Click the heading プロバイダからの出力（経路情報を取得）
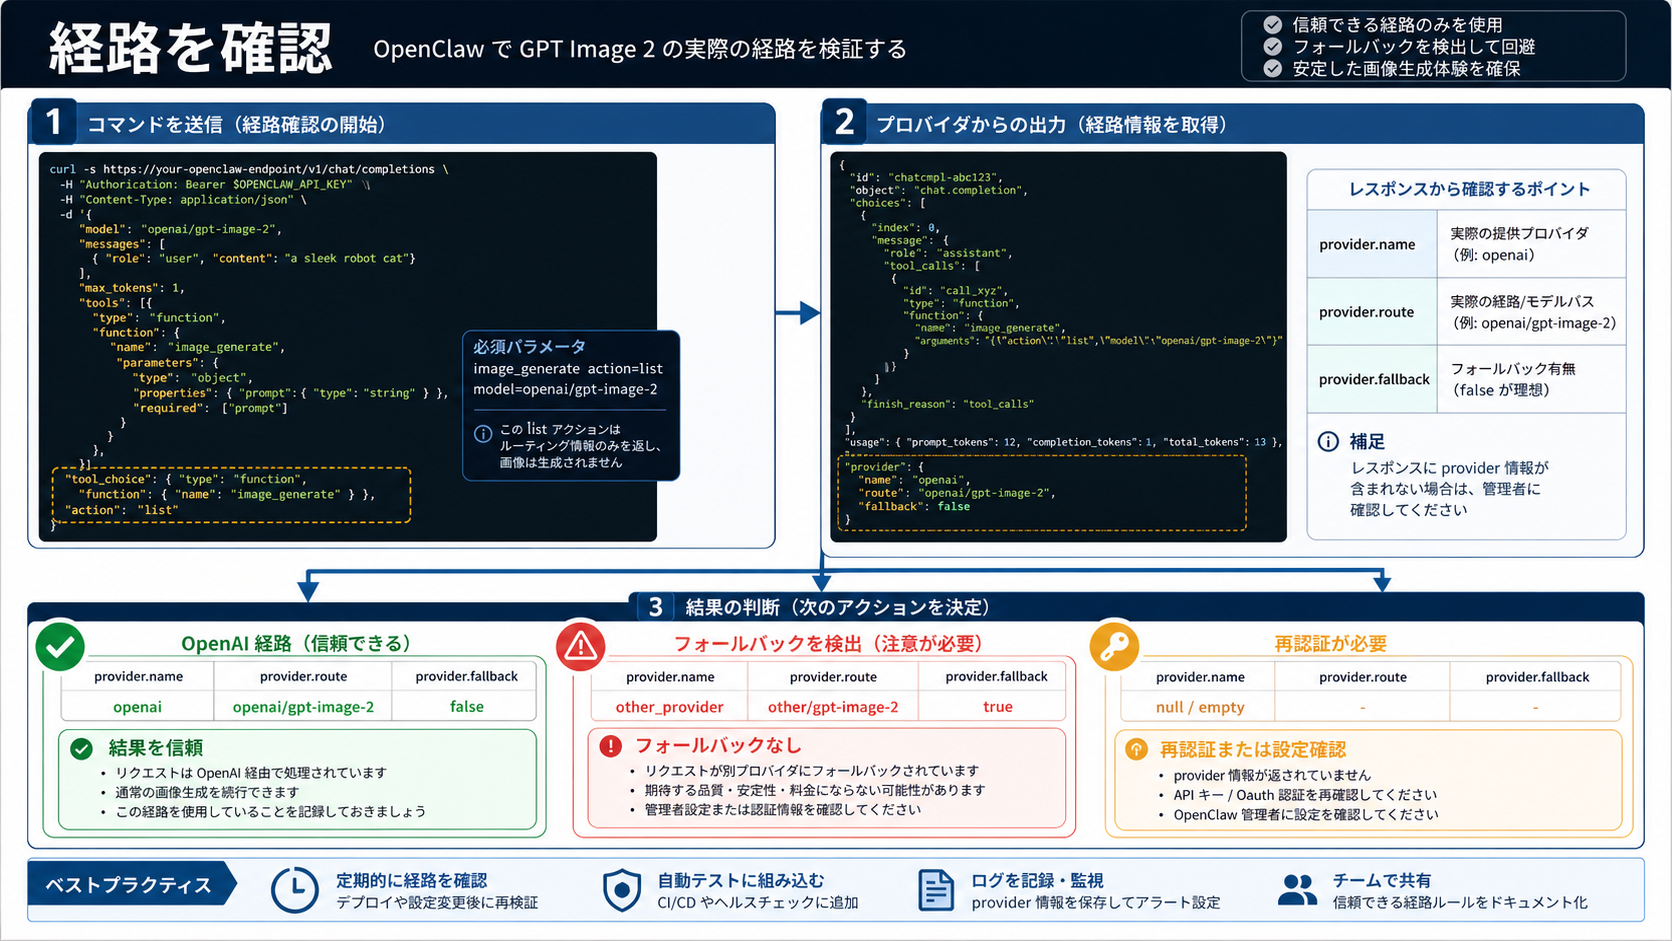 pyautogui.click(x=1052, y=125)
